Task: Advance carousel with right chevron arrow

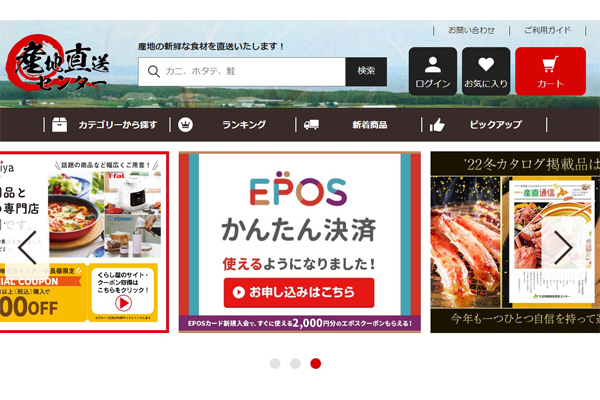Action: [564, 245]
